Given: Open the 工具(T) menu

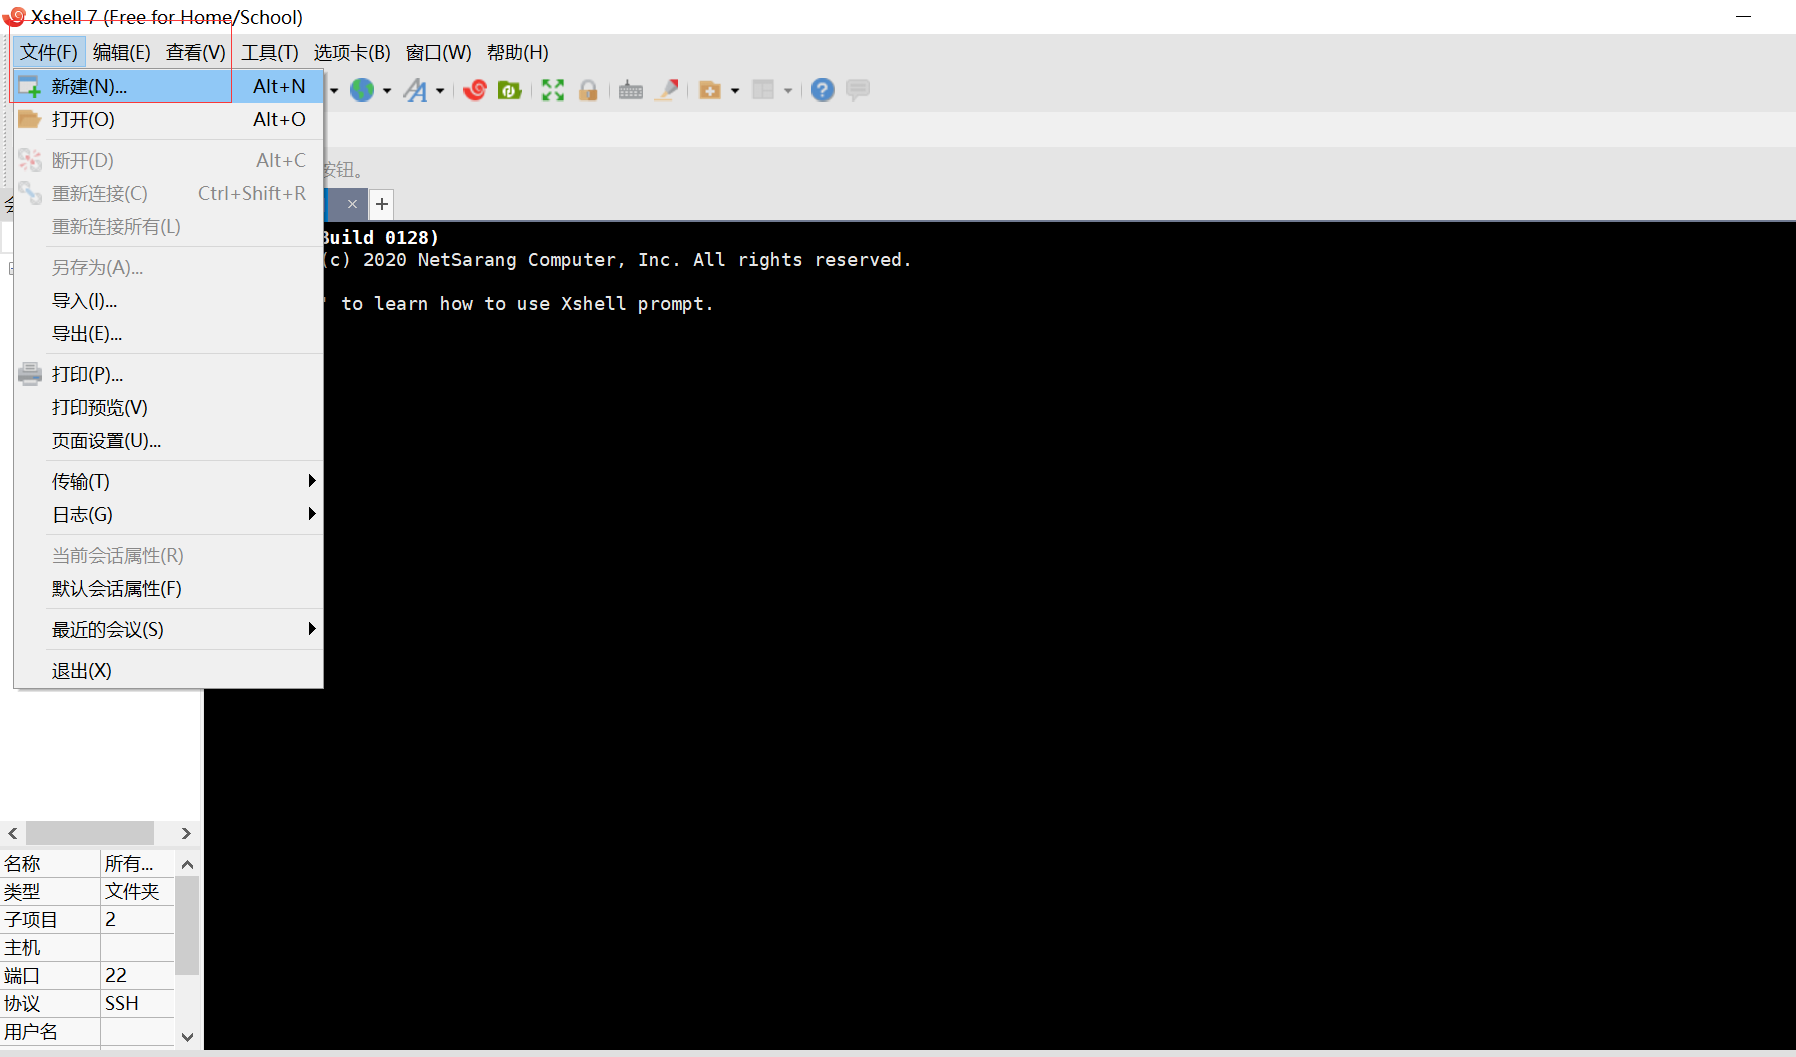Looking at the screenshot, I should pyautogui.click(x=270, y=52).
